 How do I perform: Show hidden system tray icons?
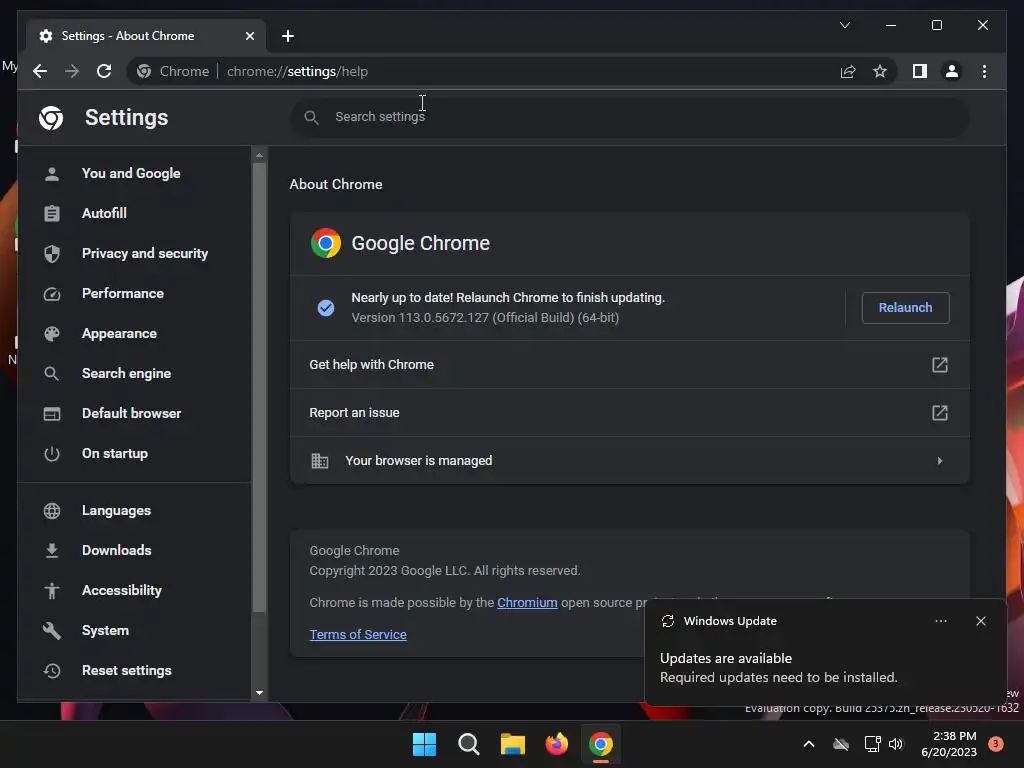tap(808, 744)
